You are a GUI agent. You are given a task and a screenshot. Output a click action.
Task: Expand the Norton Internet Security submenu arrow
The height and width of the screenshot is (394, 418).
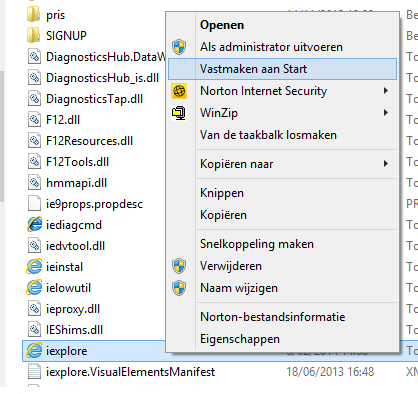pos(386,91)
